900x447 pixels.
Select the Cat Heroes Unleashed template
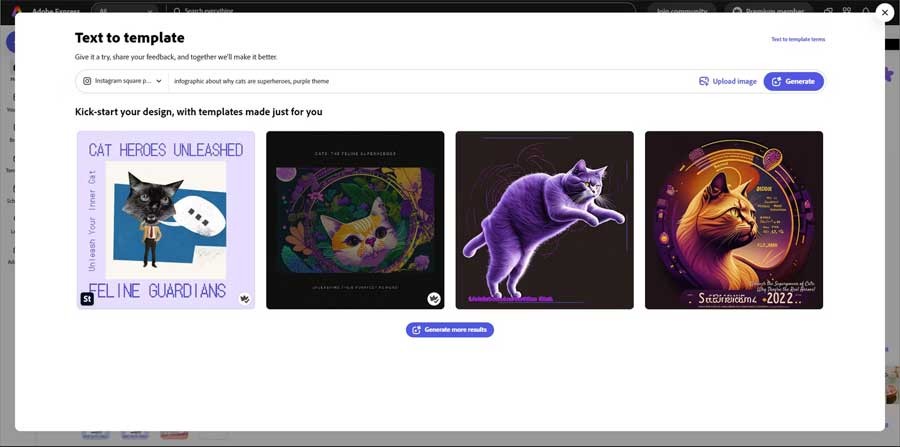point(165,219)
